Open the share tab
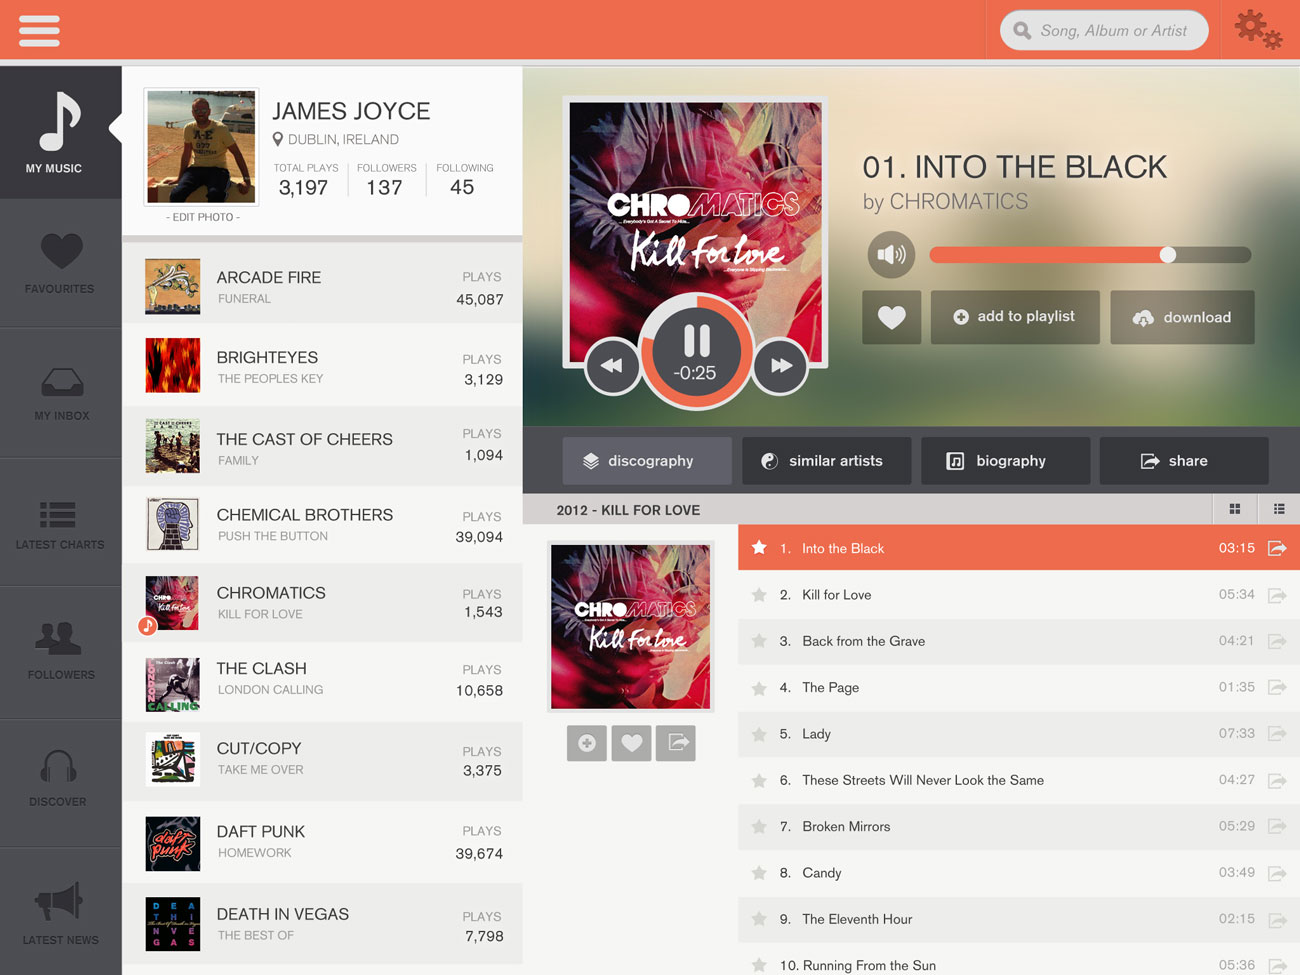Screen dimensions: 1300x975 pos(1184,461)
